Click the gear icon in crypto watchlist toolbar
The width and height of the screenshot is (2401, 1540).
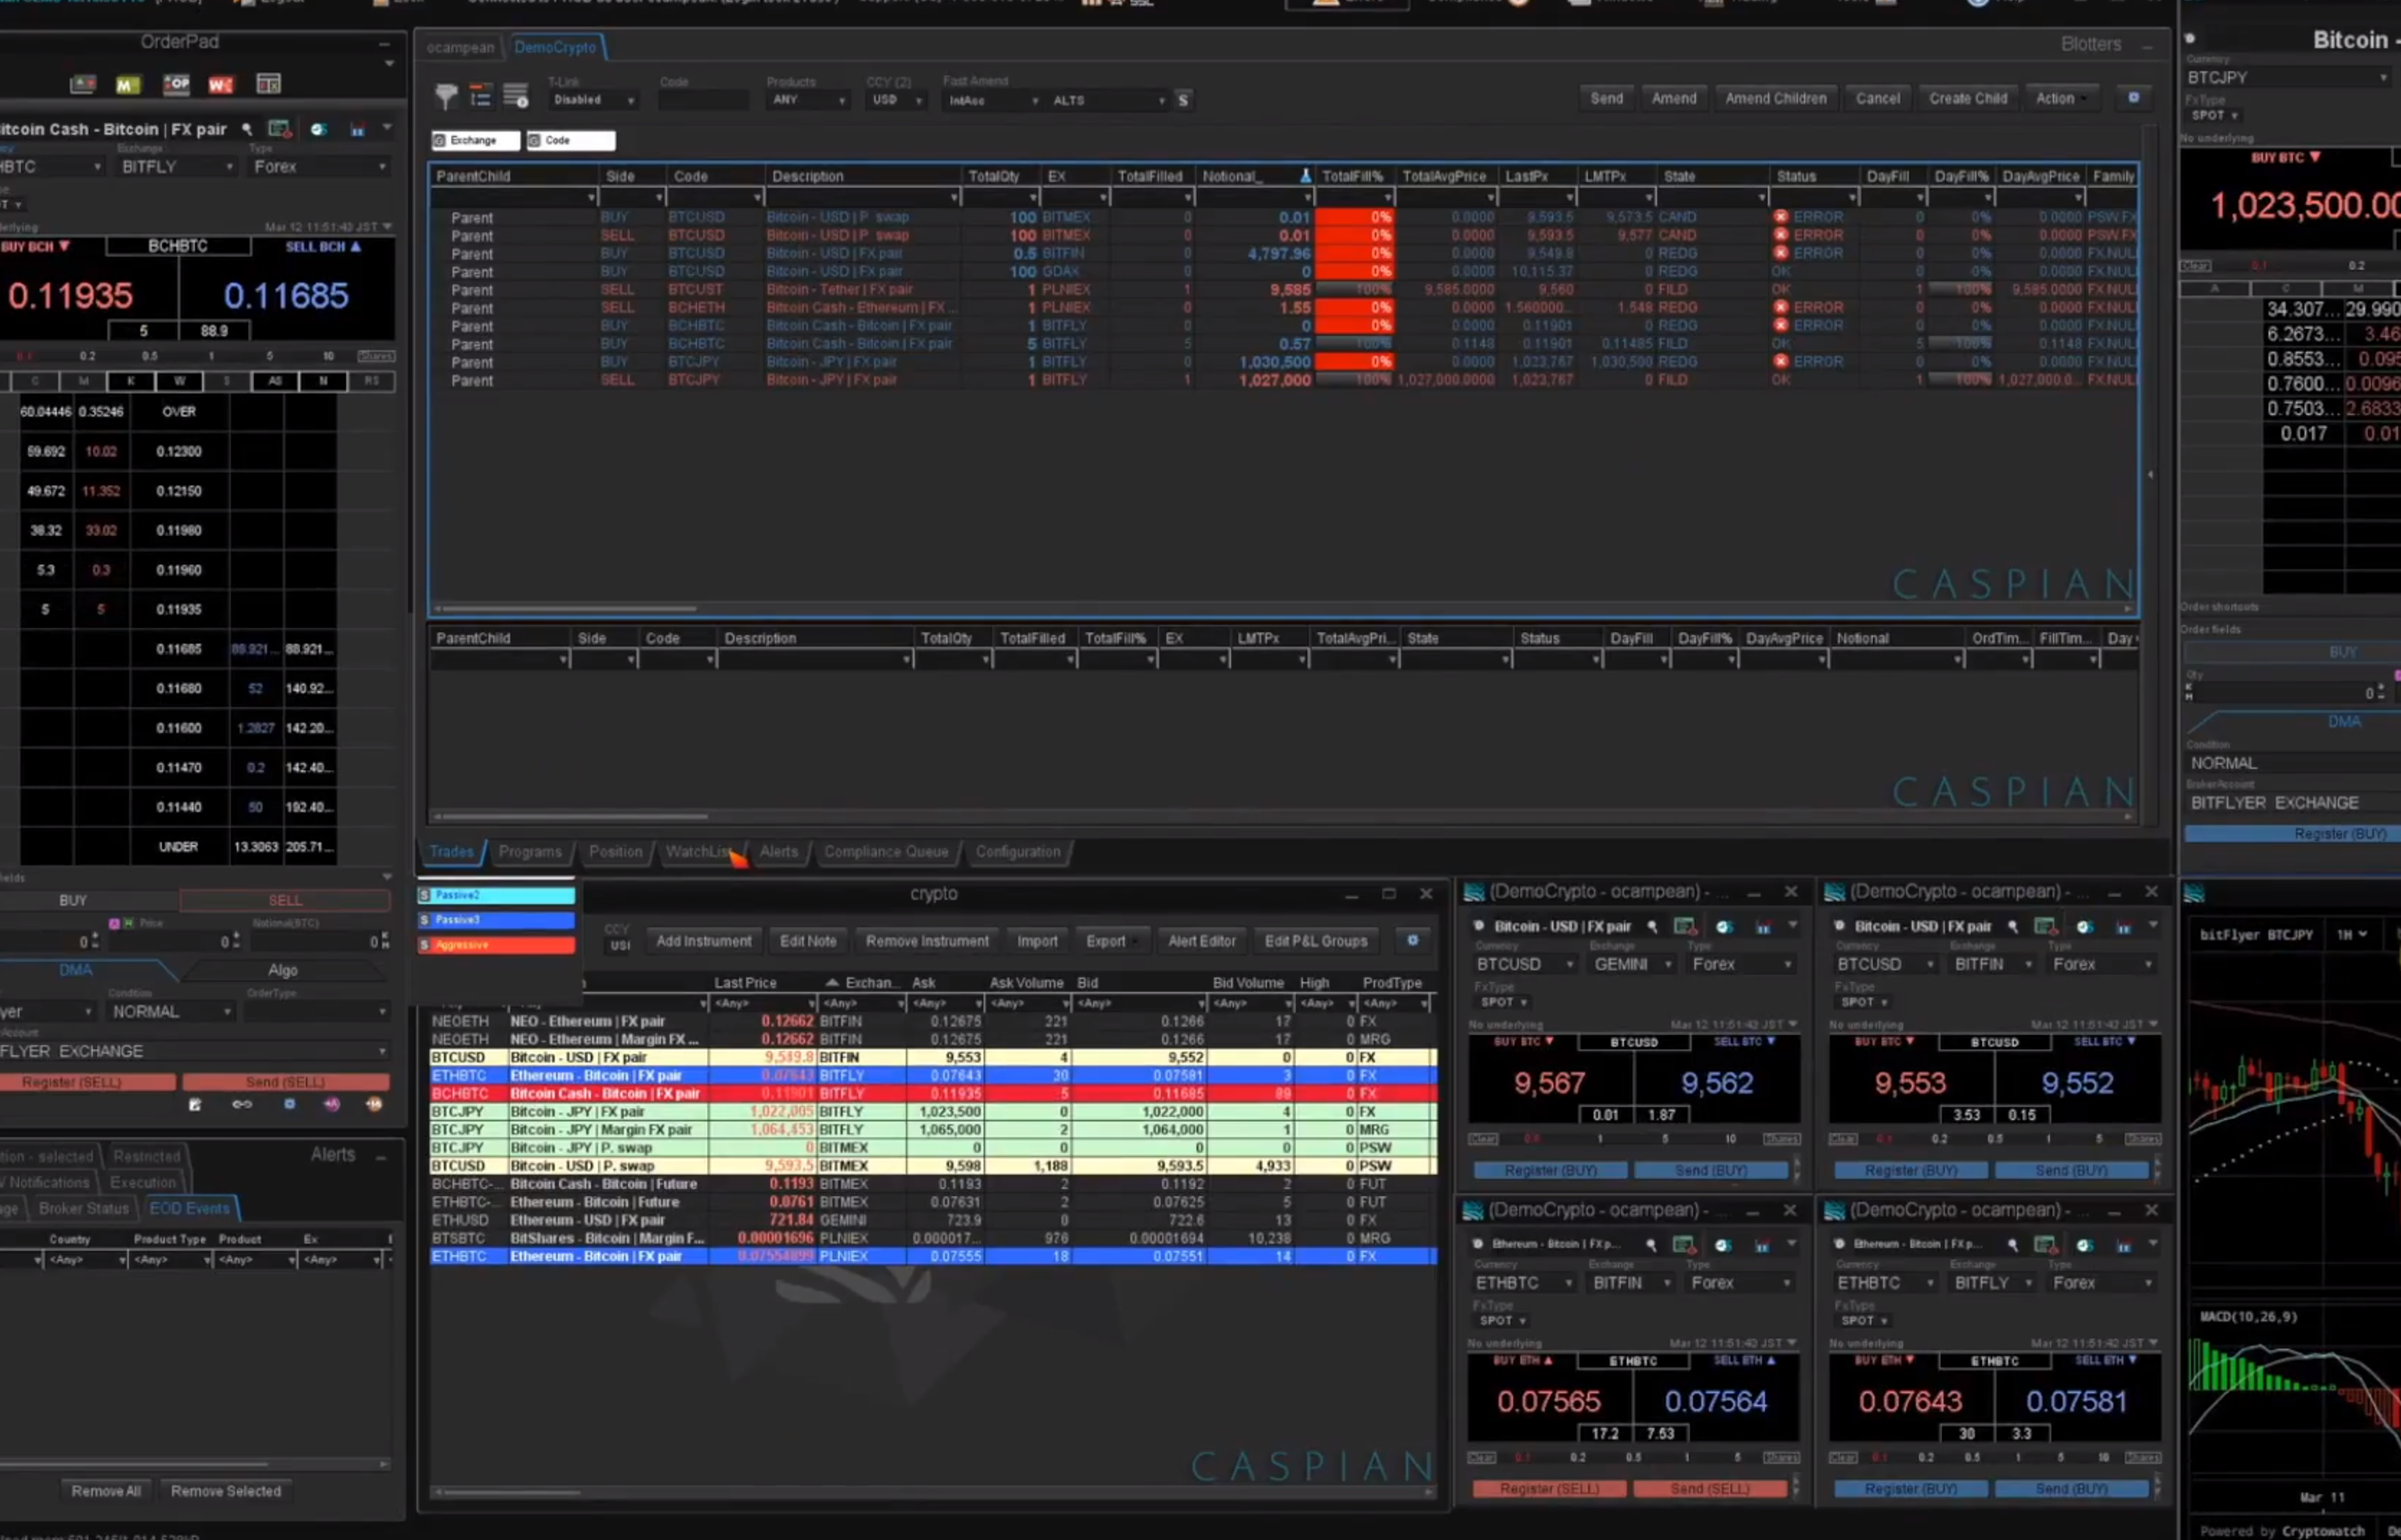pos(1412,941)
